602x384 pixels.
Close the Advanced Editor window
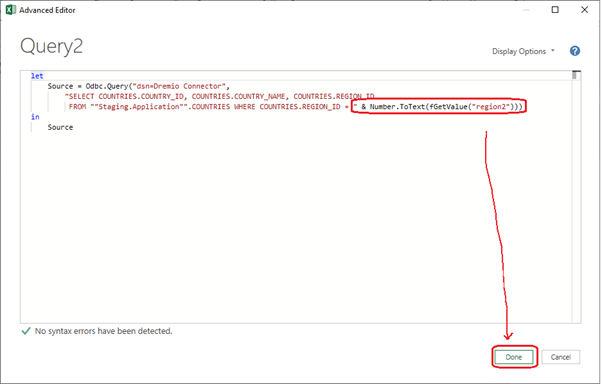tap(584, 10)
